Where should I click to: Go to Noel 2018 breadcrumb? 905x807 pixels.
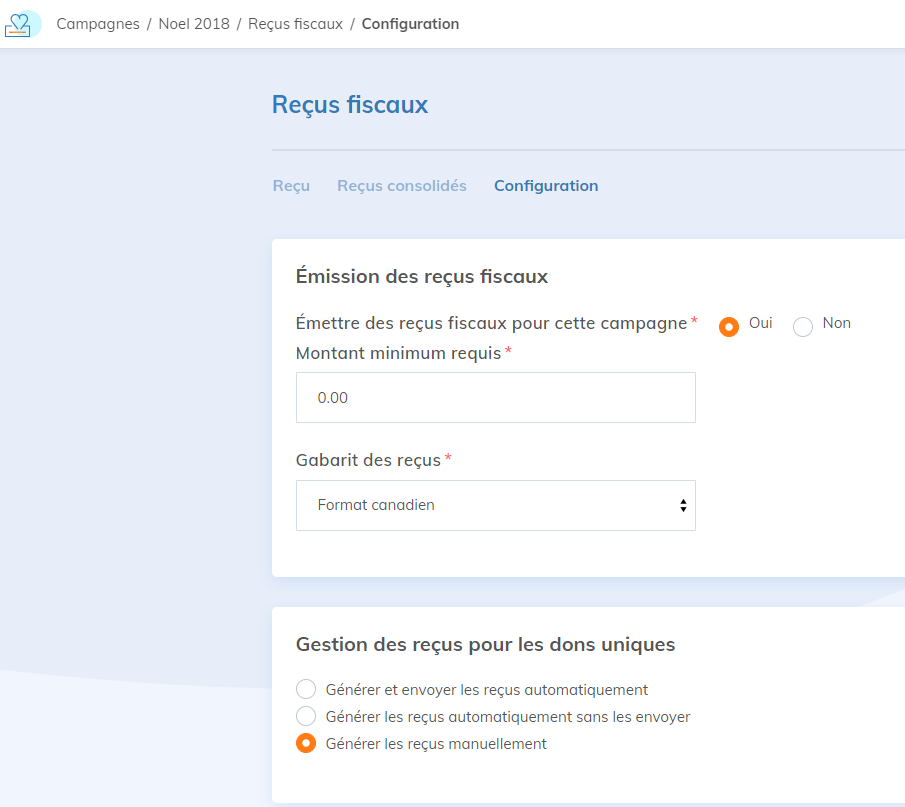(x=194, y=24)
